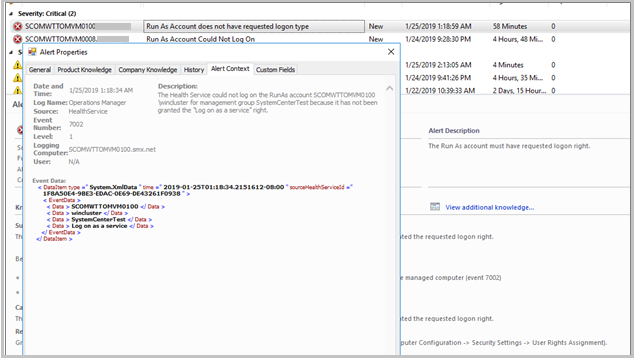Click the wincluster data element
The width and height of the screenshot is (635, 362).
pos(86,213)
